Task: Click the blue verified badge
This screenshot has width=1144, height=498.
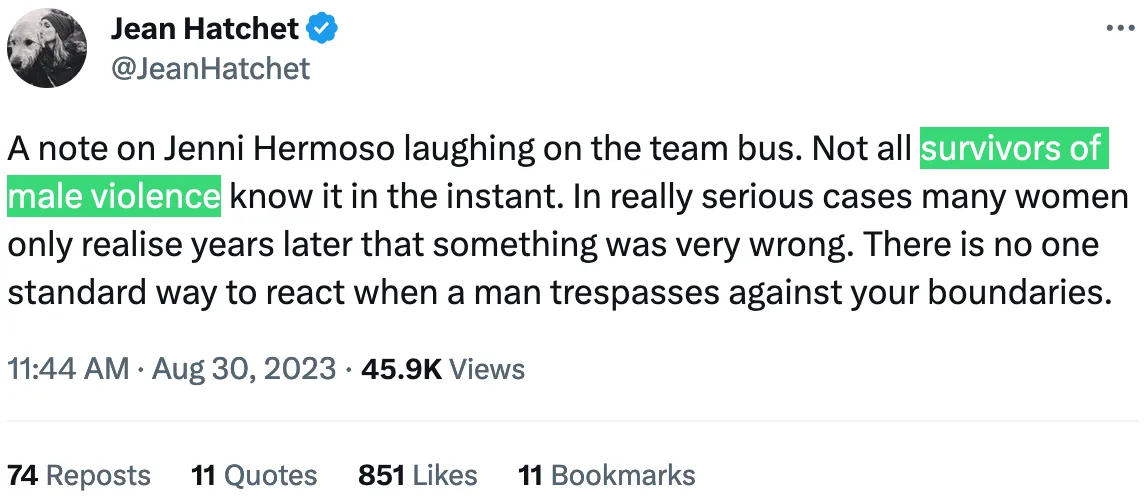Action: coord(323,31)
